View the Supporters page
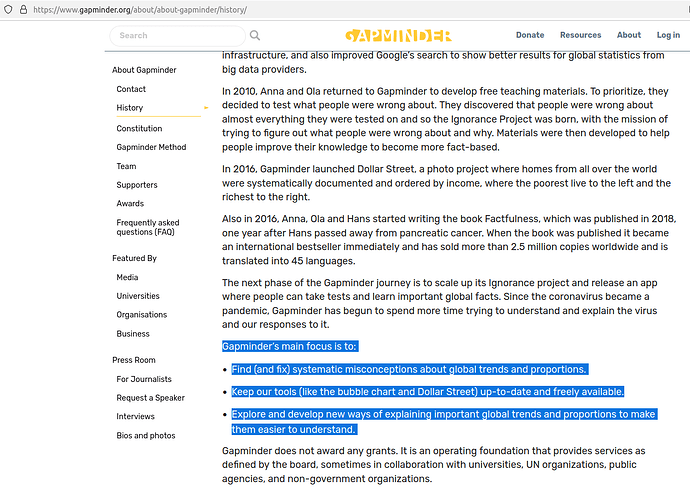This screenshot has width=690, height=492. 137,185
